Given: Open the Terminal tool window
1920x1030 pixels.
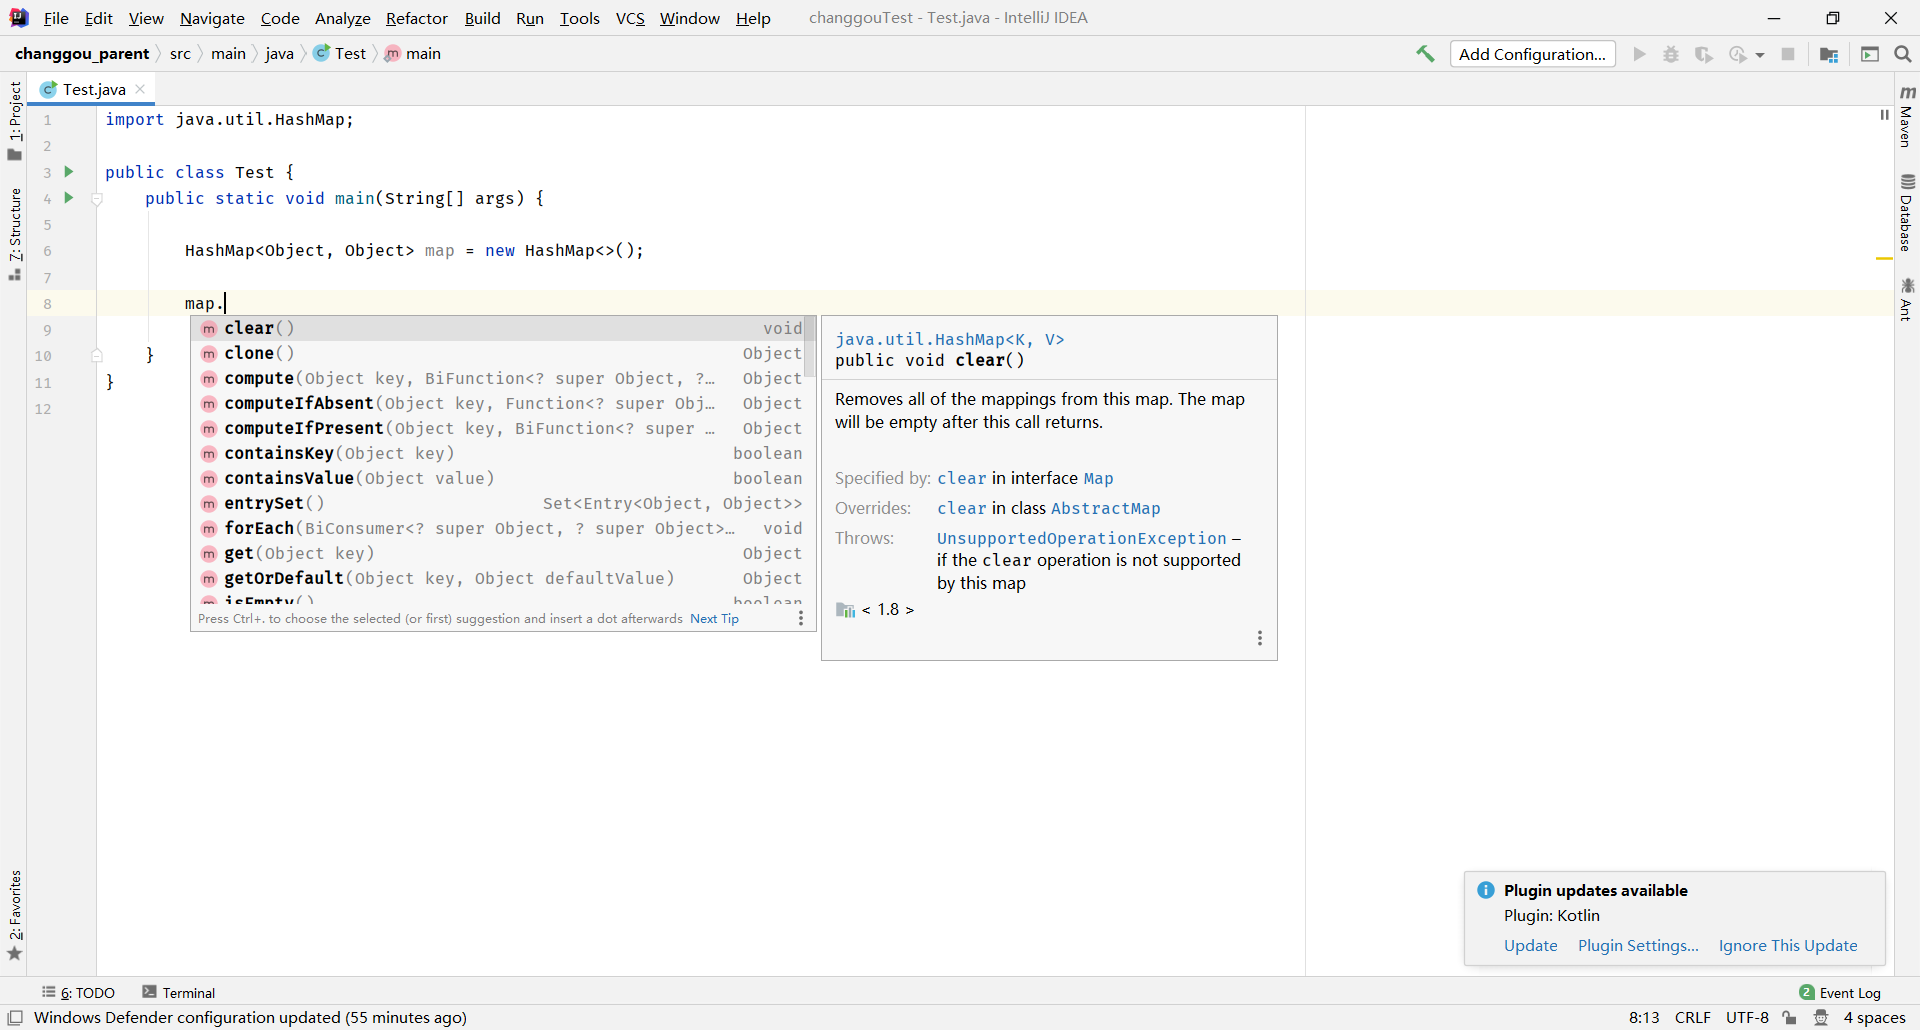Looking at the screenshot, I should click(x=179, y=993).
